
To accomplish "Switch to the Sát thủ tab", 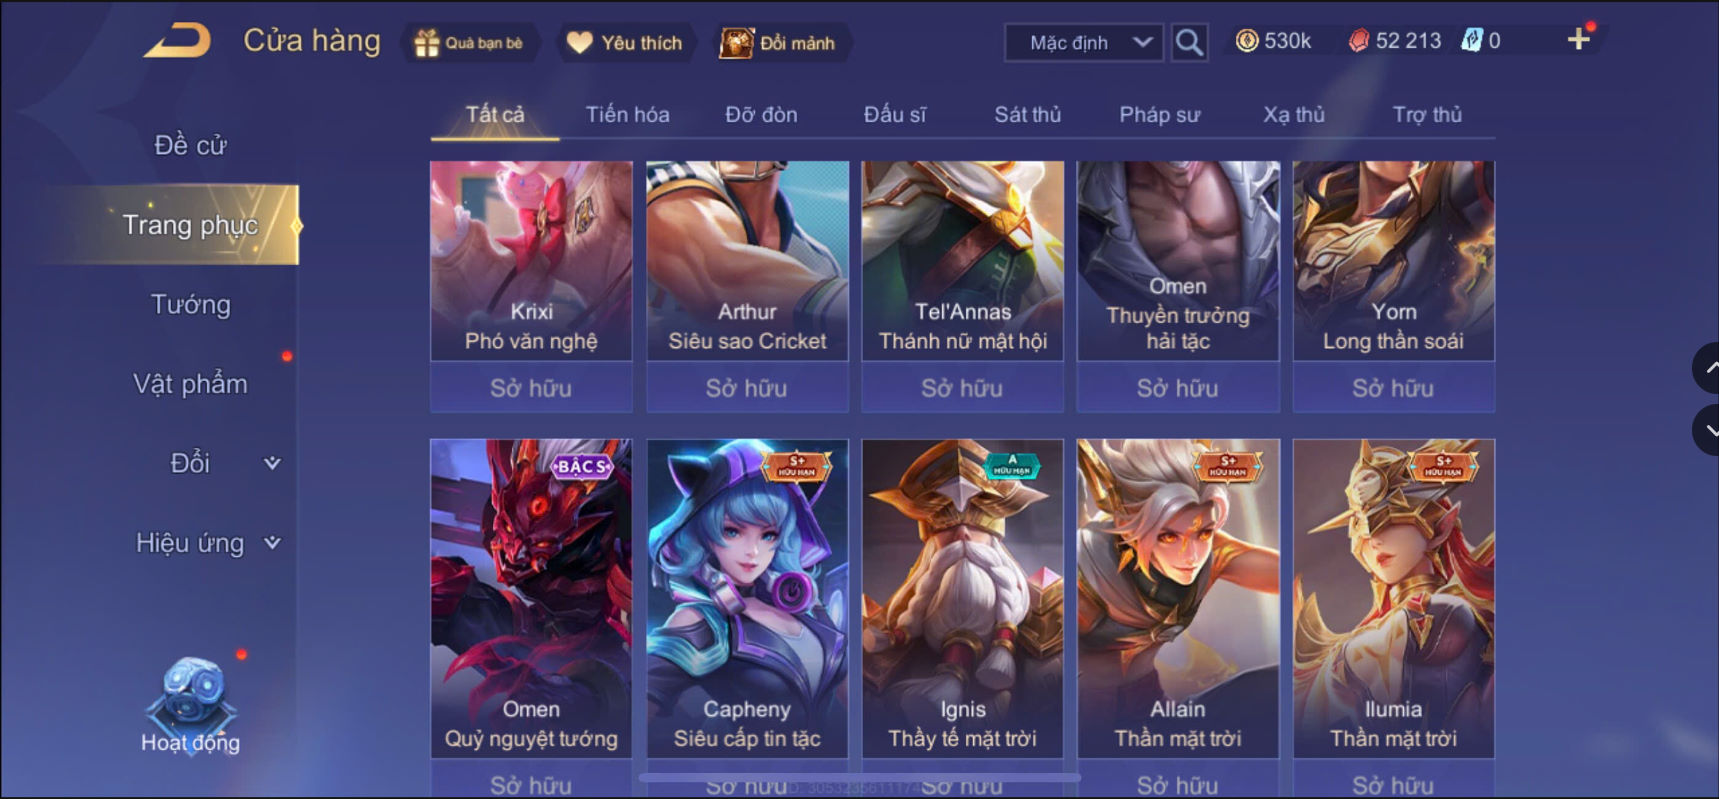I will [1027, 114].
